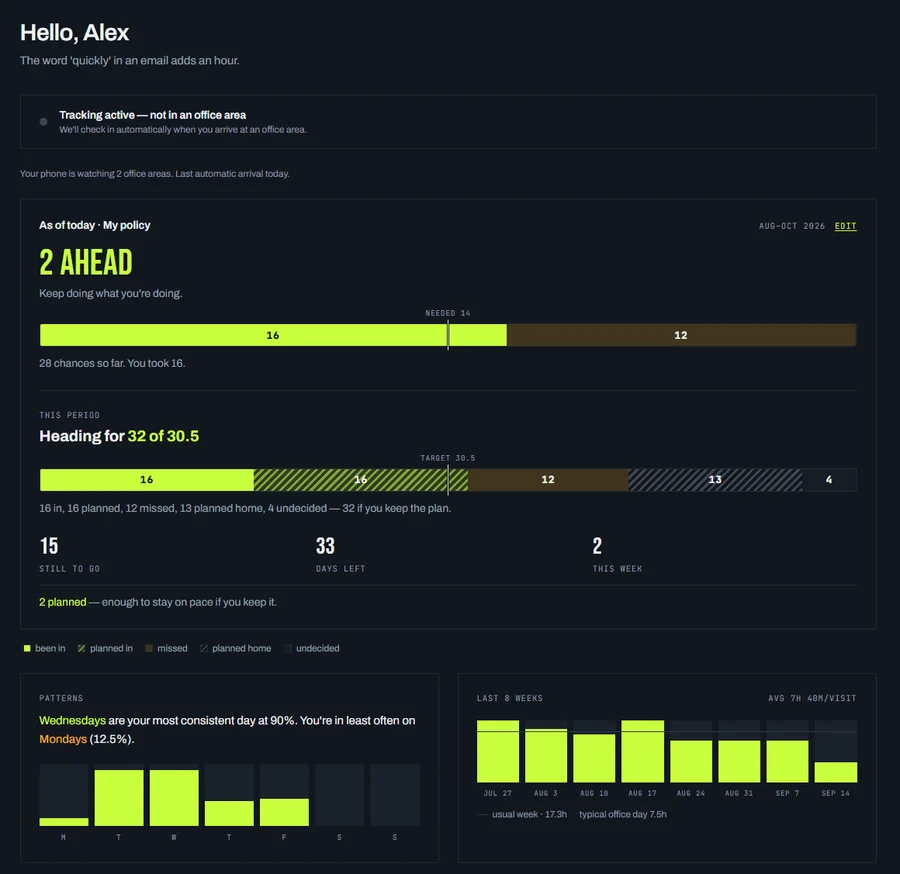The image size is (900, 874).
Task: Click 'PATTERNS' panel title
Action: [61, 698]
